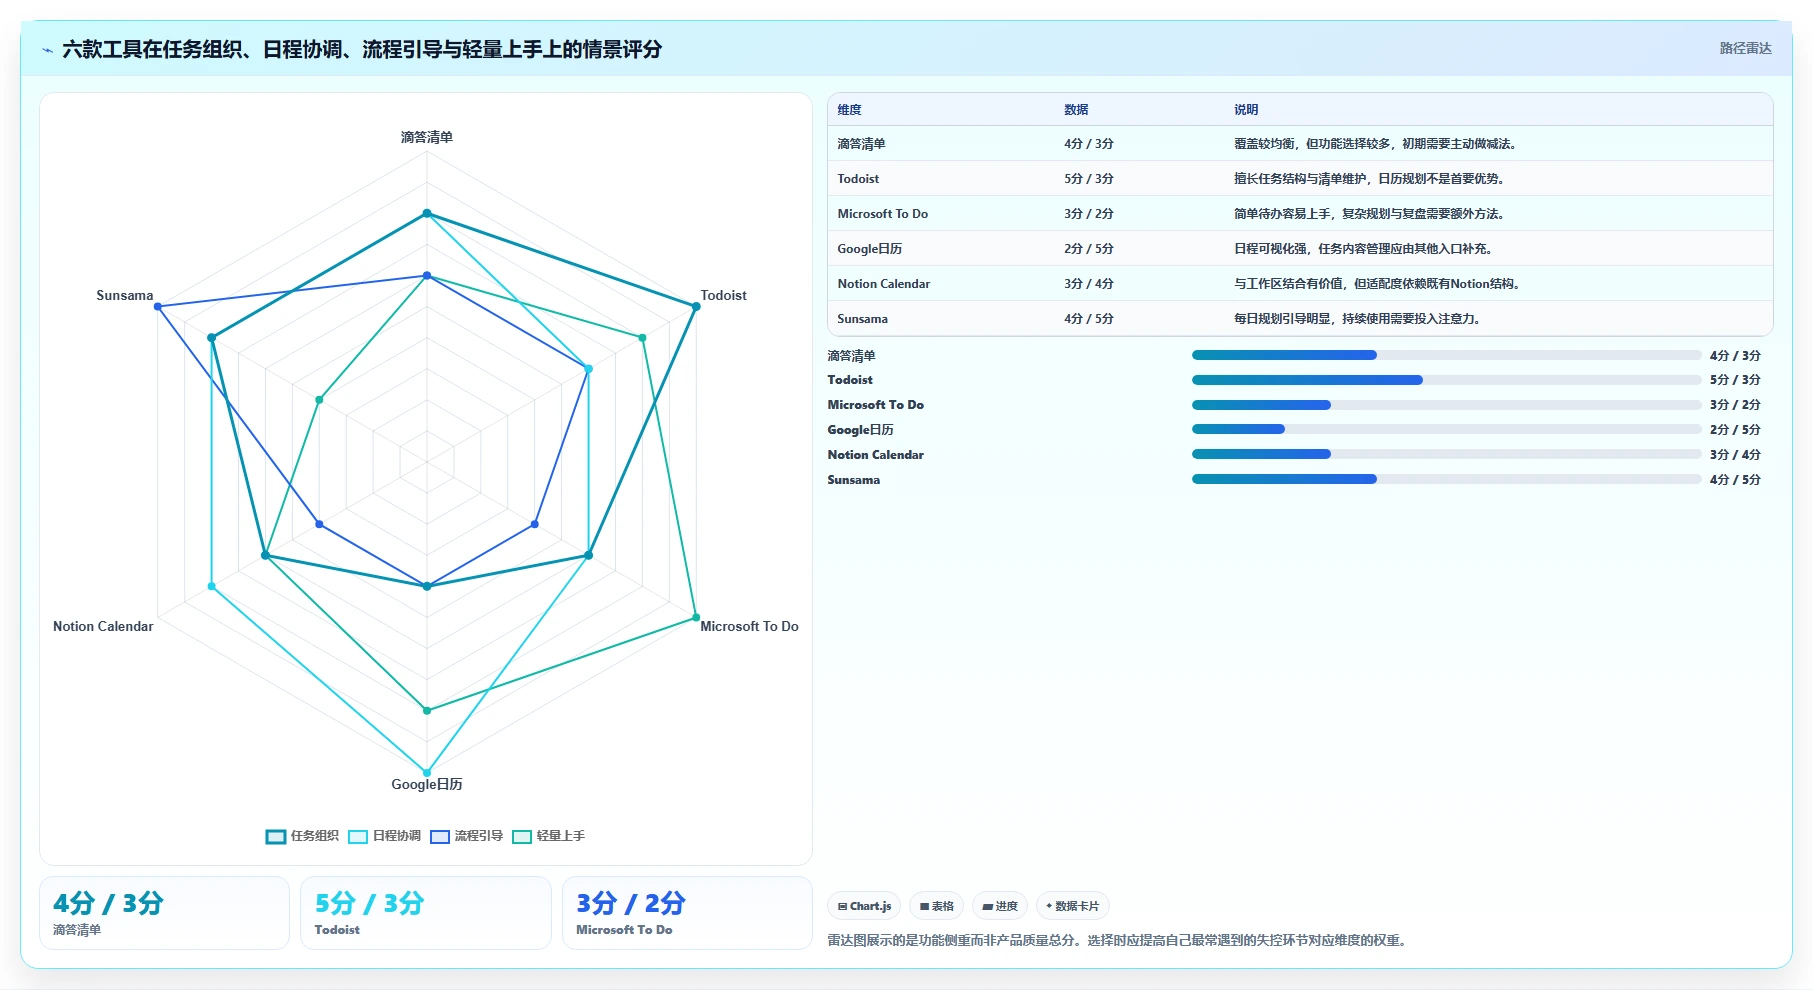This screenshot has height=990, width=1813.
Task: Click the Todoist axis label on the radar chart
Action: click(723, 295)
